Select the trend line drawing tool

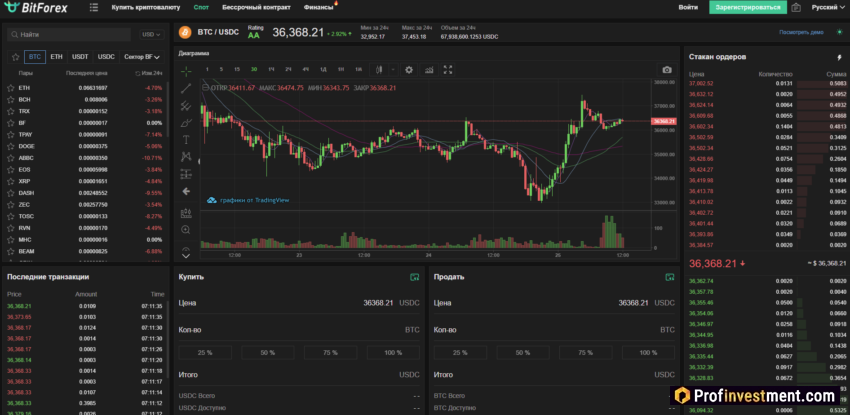point(186,88)
